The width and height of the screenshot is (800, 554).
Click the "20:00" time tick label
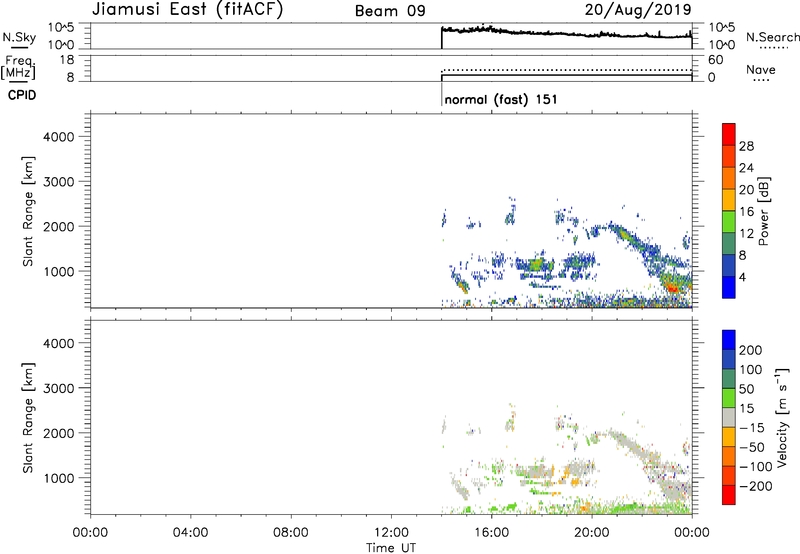point(591,533)
